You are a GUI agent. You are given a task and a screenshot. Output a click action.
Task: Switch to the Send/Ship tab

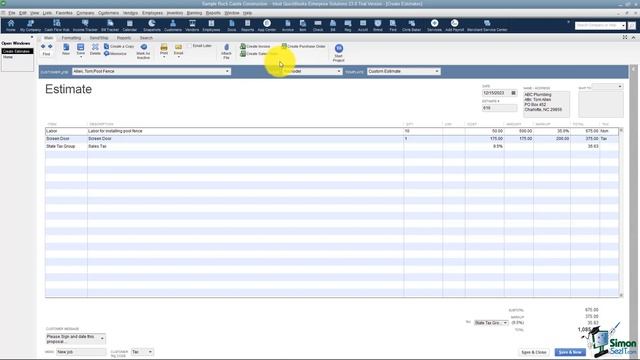(99, 38)
